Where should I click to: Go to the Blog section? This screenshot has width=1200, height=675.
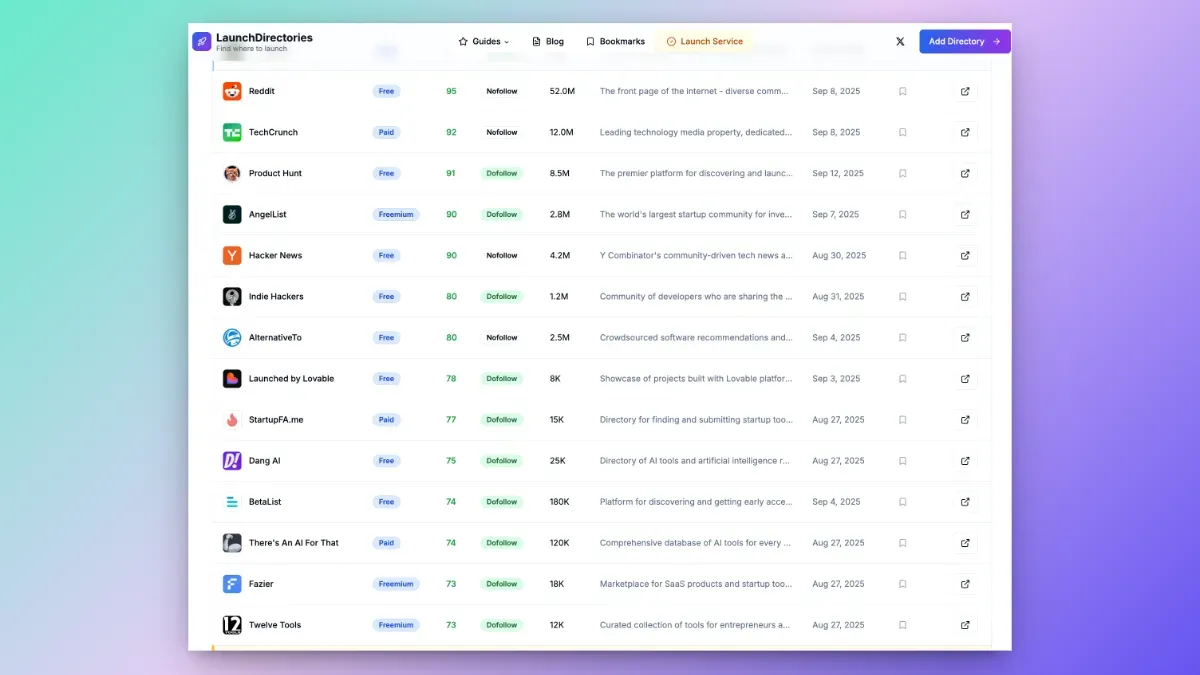(548, 41)
